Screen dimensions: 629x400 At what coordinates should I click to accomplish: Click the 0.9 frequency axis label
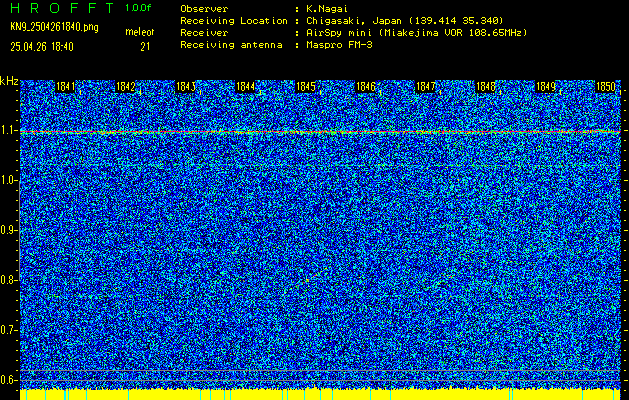[7, 230]
